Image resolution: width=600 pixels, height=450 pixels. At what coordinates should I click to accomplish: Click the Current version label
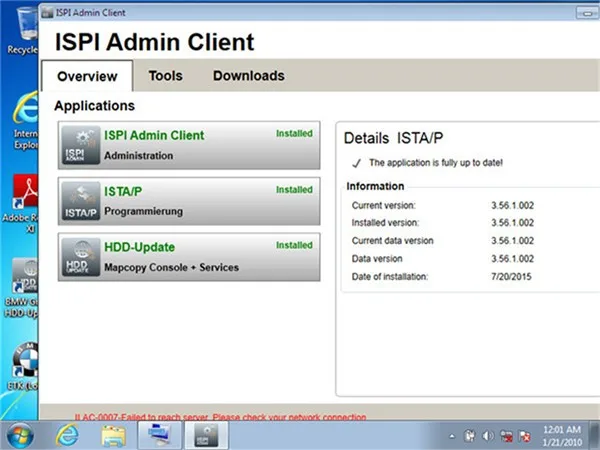tap(383, 205)
